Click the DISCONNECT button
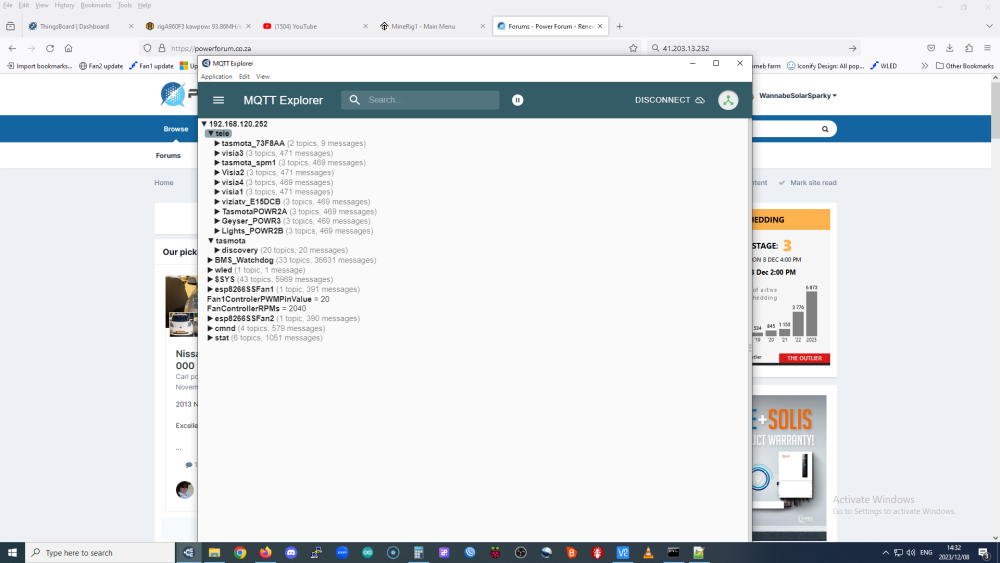1000x563 pixels. pos(670,100)
